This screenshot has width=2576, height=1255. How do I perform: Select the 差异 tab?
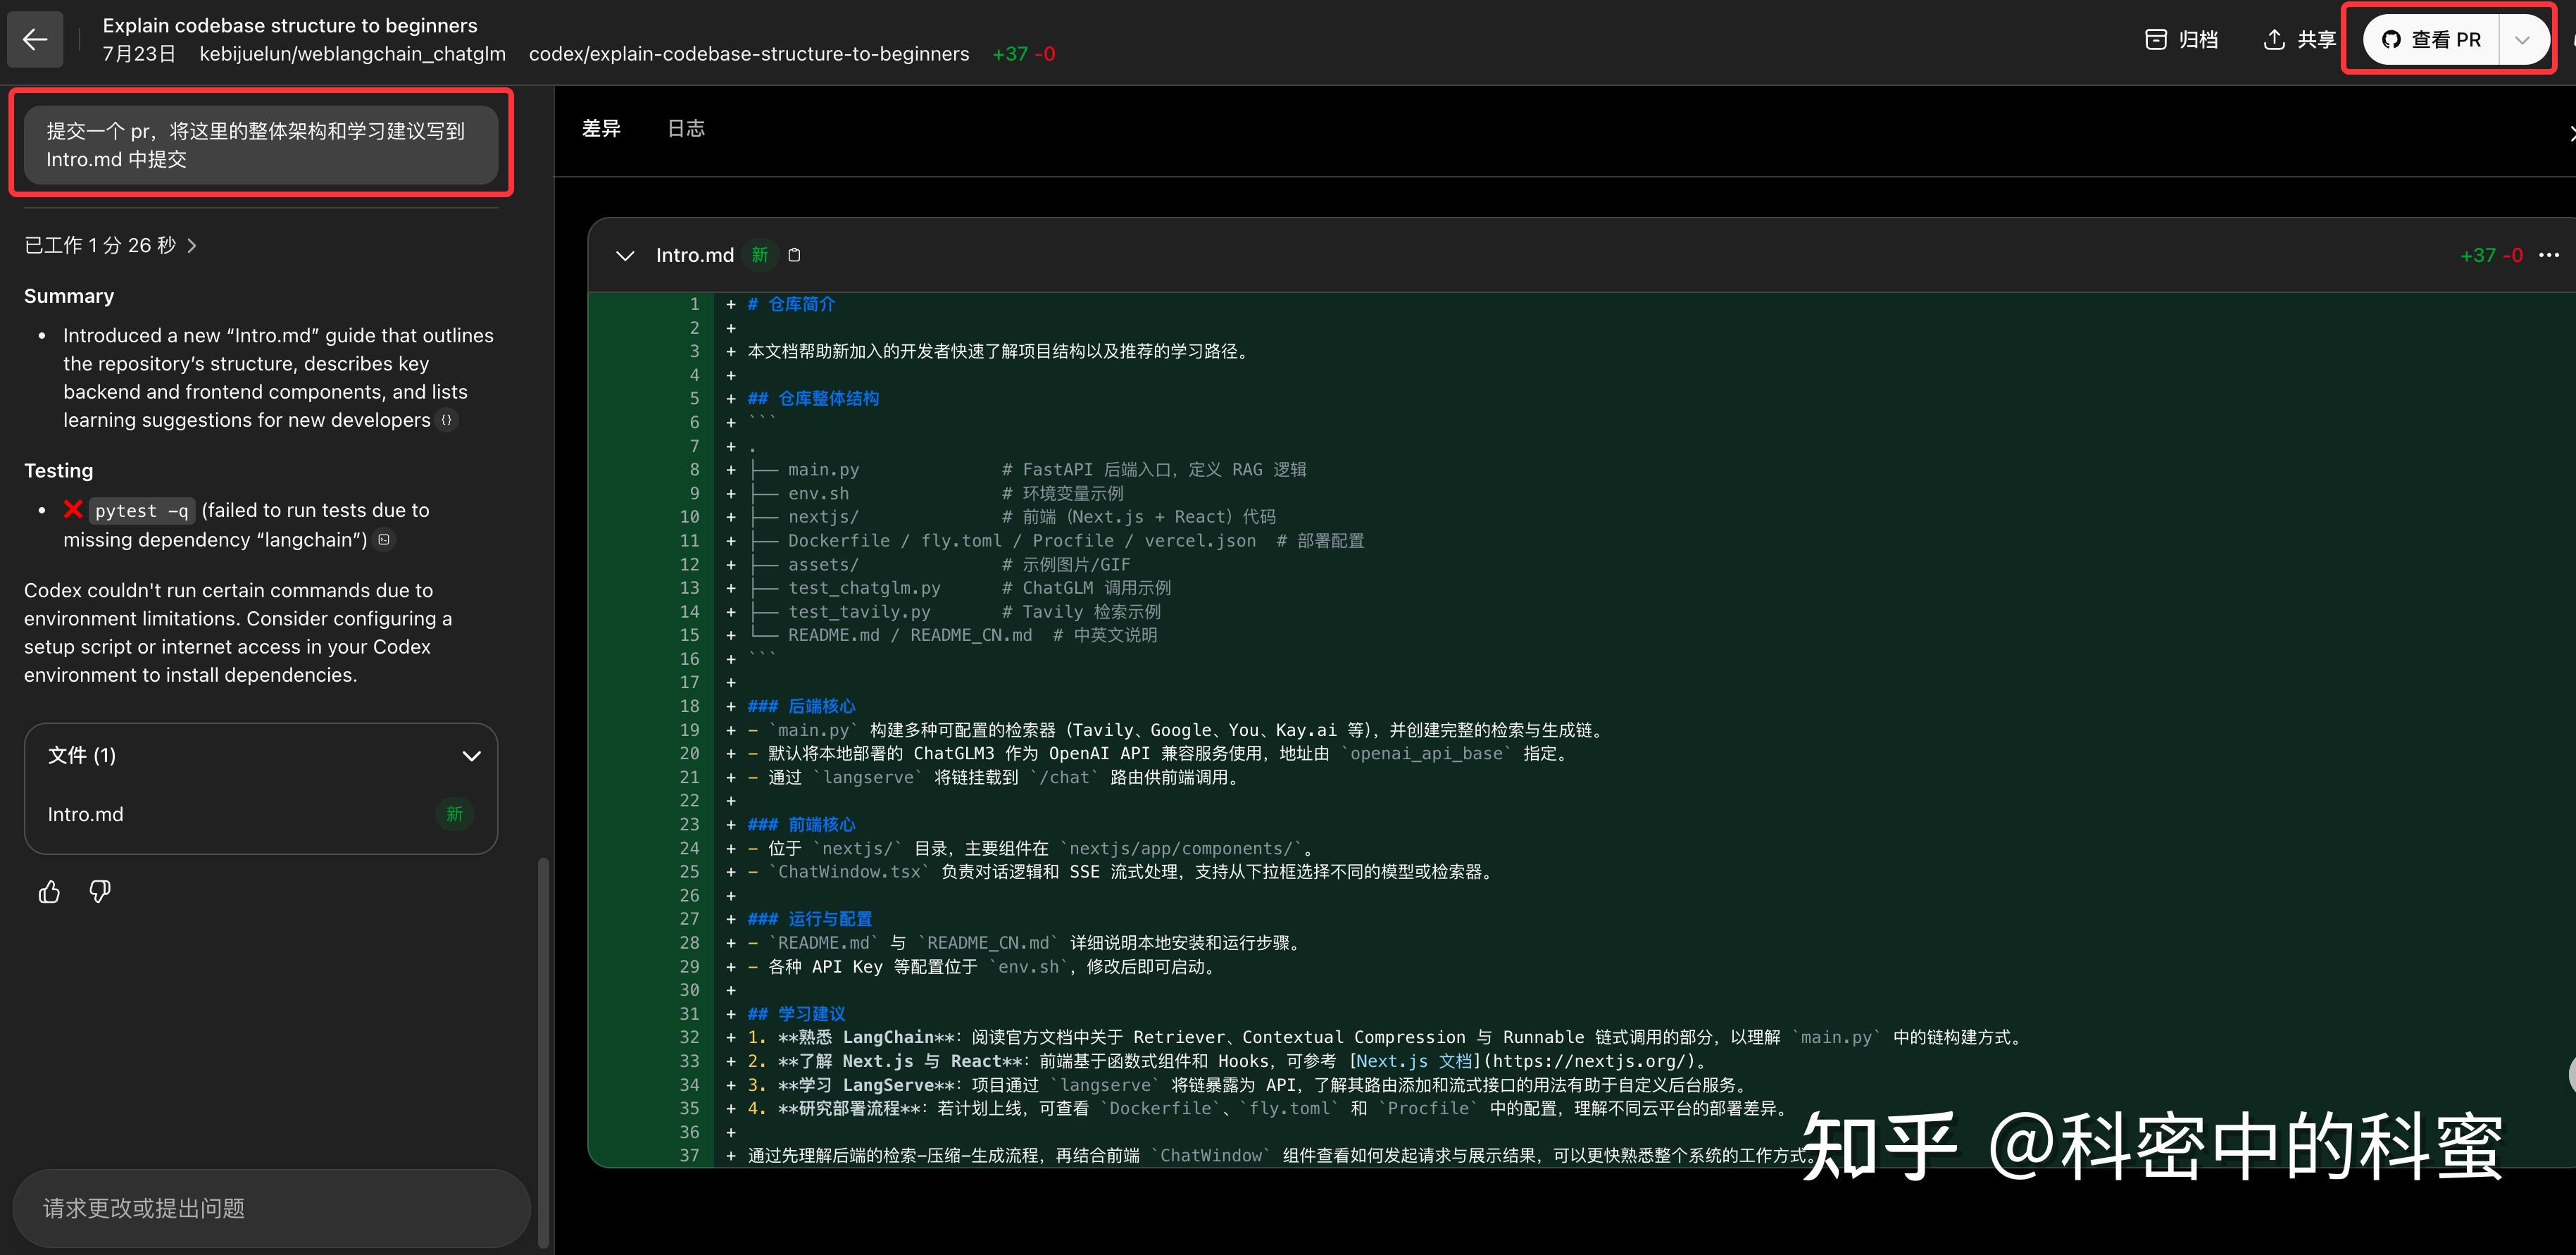coord(601,128)
